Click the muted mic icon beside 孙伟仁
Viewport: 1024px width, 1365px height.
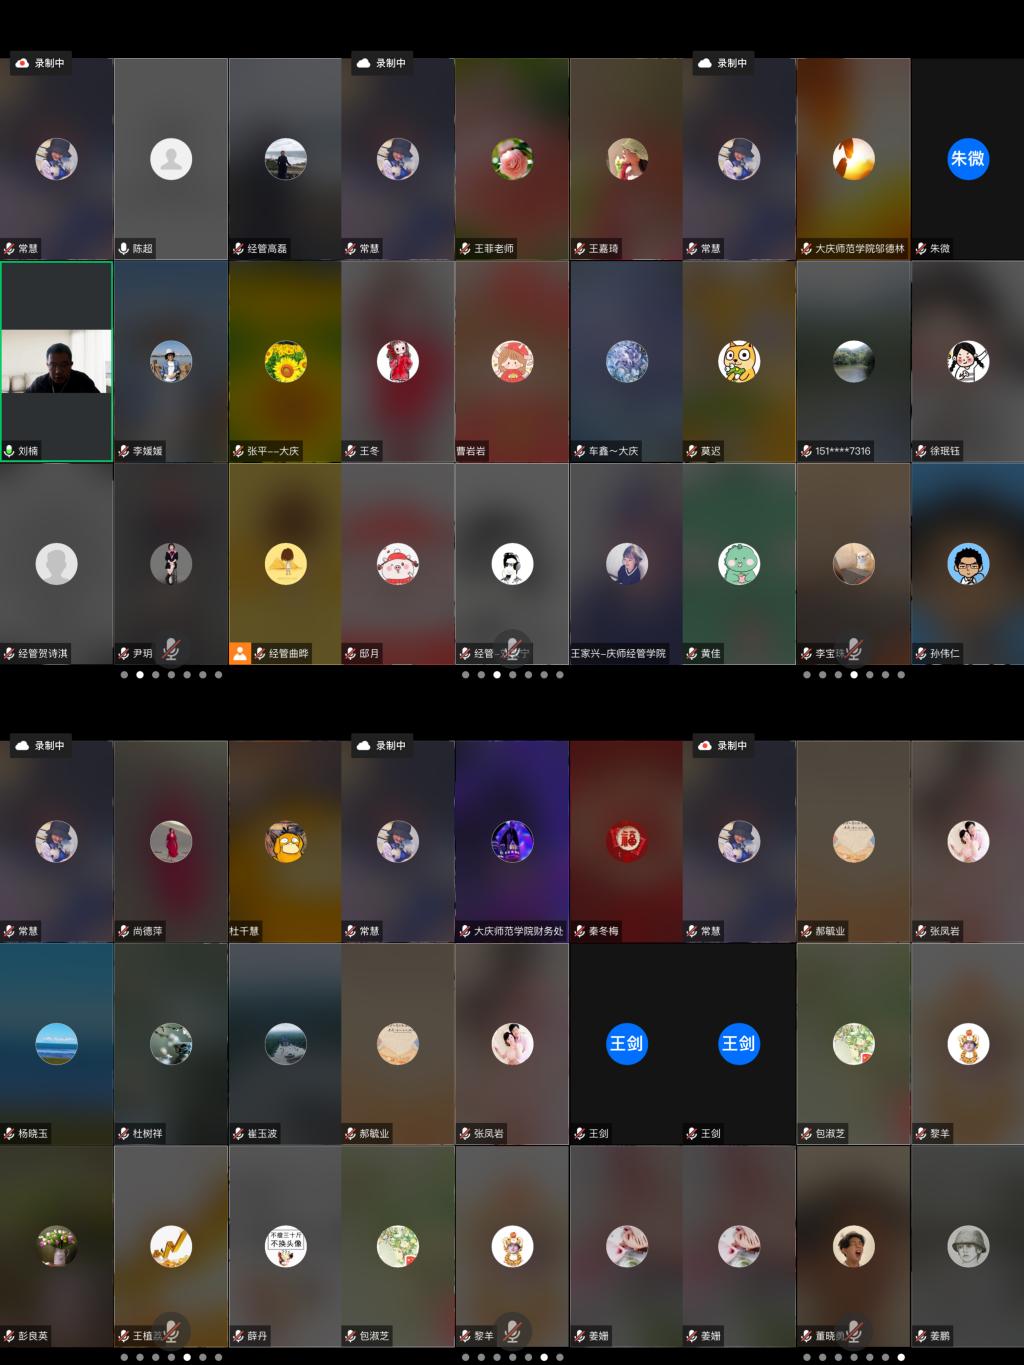point(921,653)
